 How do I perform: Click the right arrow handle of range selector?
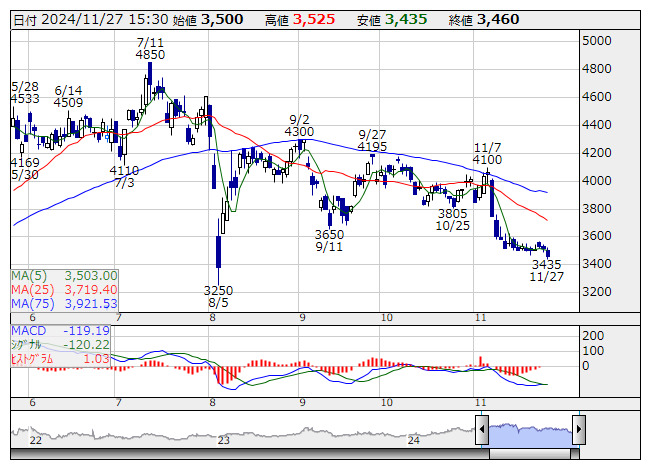tap(579, 429)
